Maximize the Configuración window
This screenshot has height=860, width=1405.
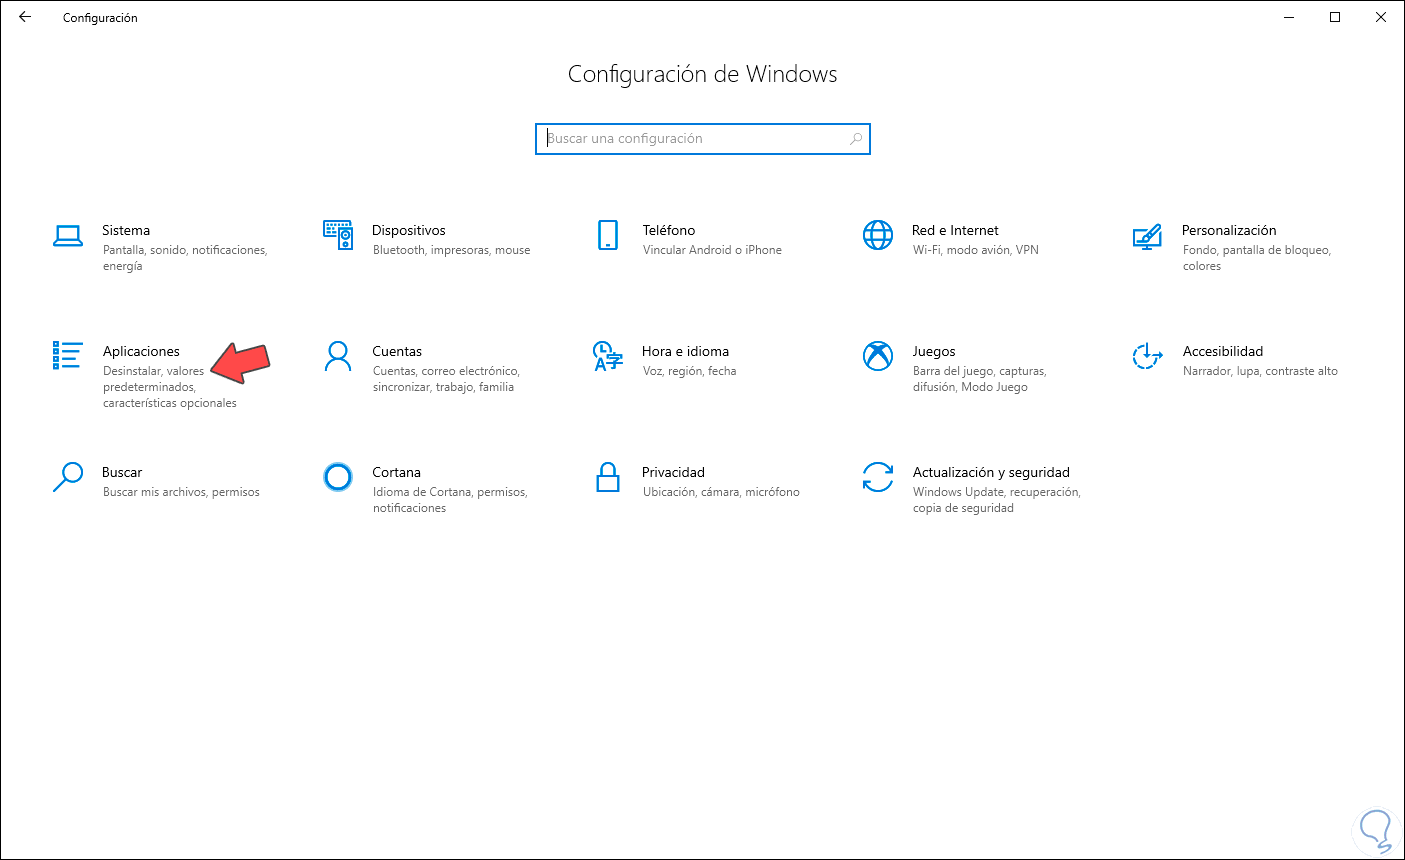click(x=1335, y=17)
